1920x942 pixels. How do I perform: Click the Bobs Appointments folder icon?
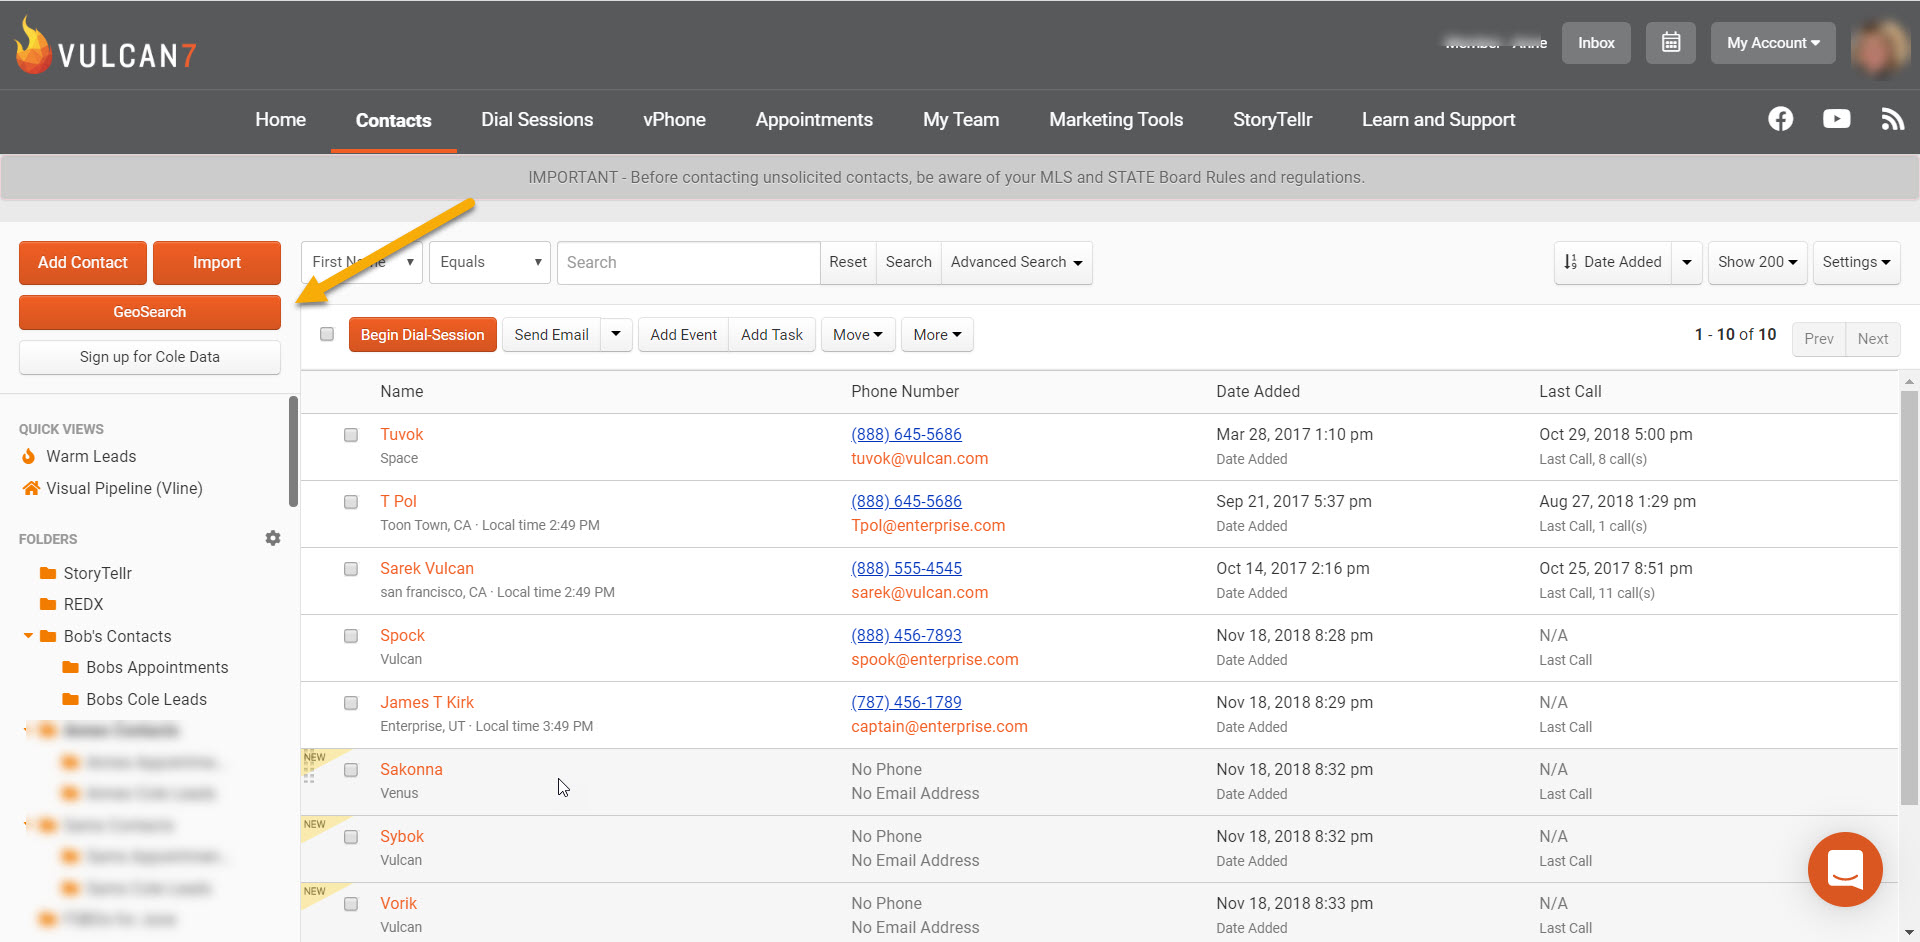[70, 667]
